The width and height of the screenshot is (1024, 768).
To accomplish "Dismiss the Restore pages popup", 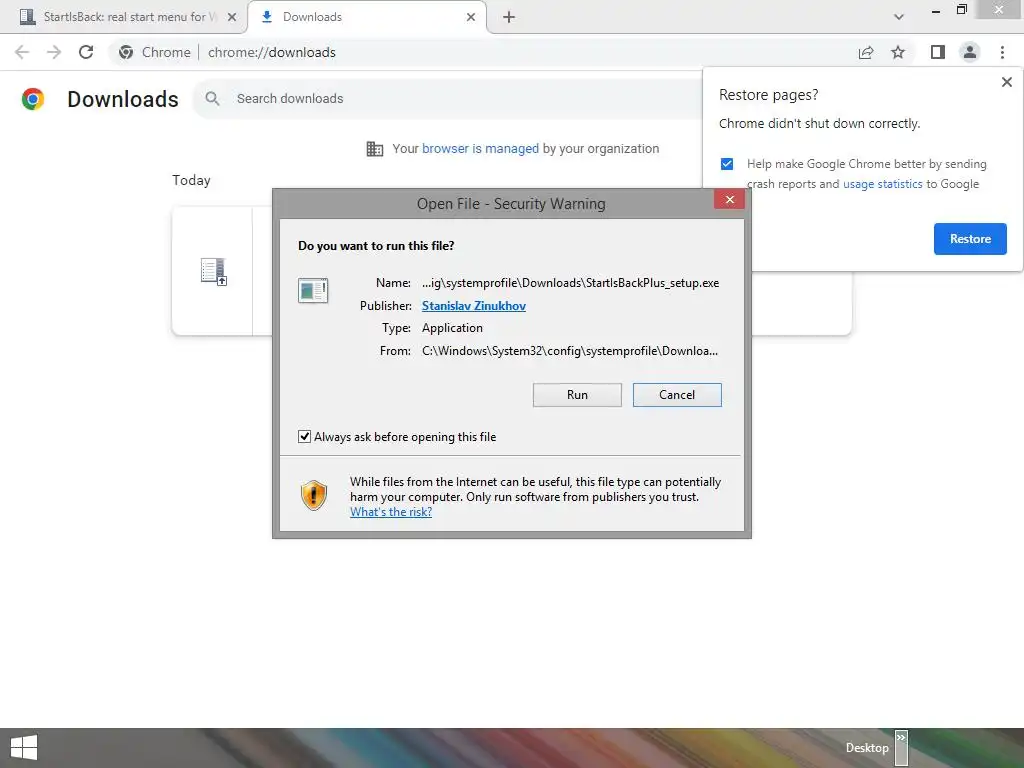I will (1006, 82).
